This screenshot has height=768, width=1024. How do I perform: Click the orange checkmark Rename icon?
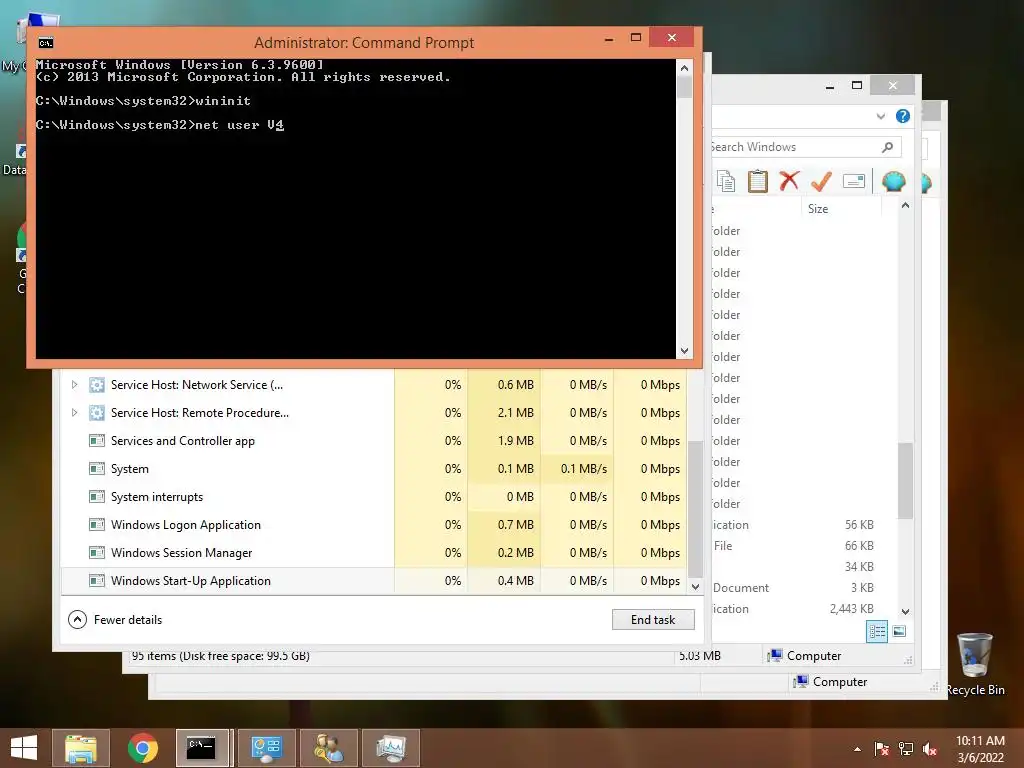pyautogui.click(x=821, y=181)
